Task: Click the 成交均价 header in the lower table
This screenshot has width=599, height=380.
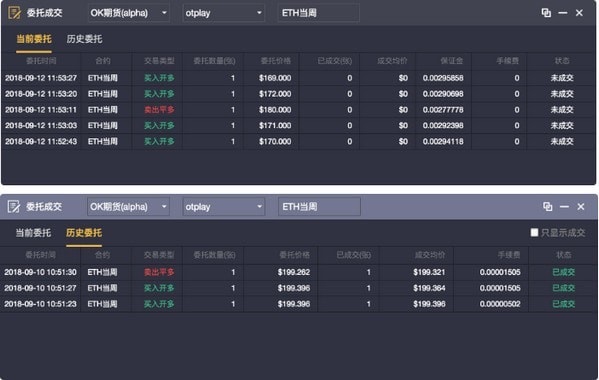Action: [430, 255]
